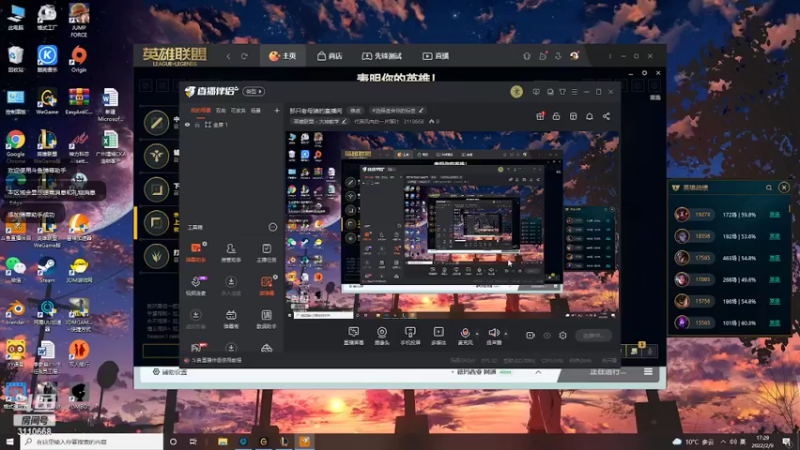
Task: Open the 弹幕助手 tool
Action: (x=196, y=253)
